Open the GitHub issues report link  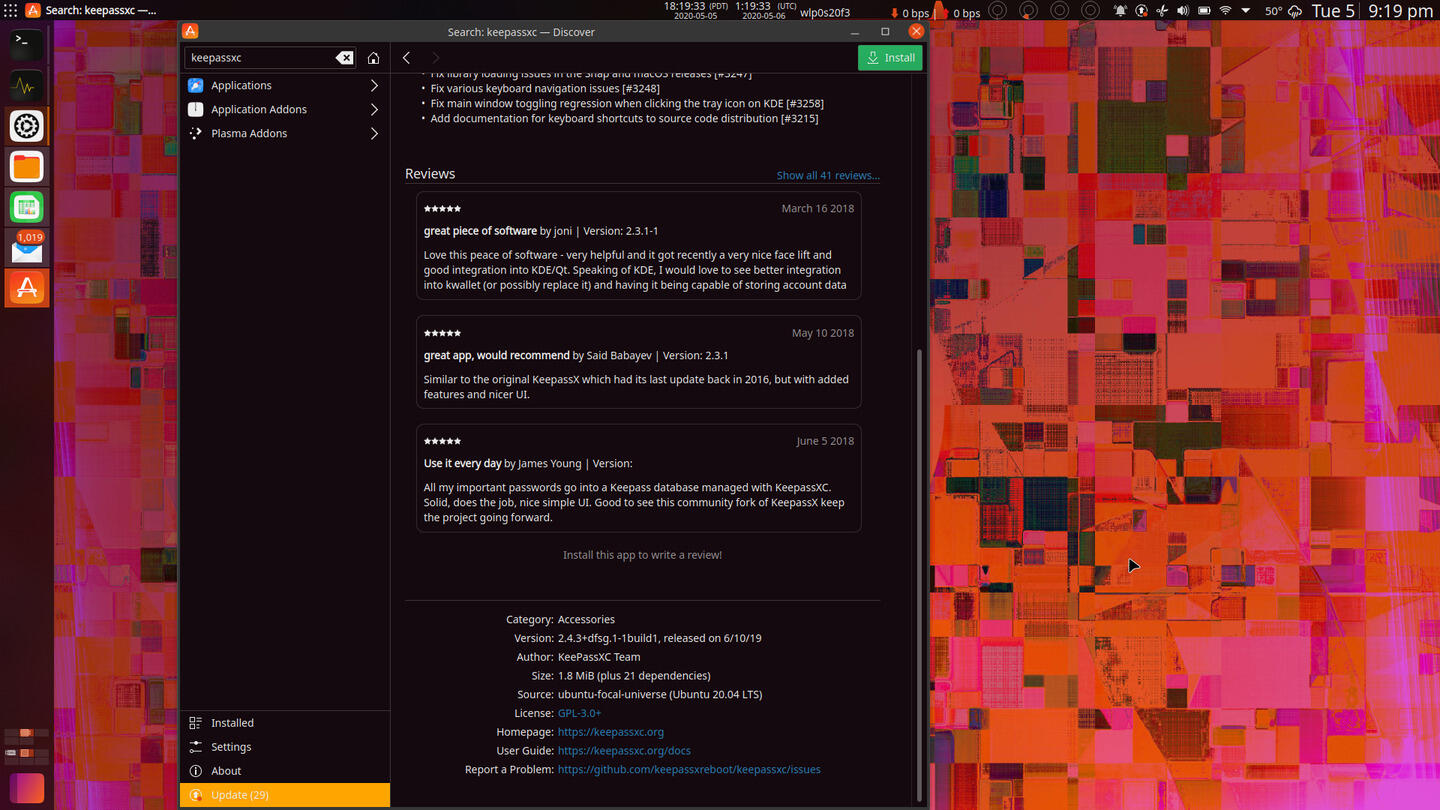pos(689,770)
